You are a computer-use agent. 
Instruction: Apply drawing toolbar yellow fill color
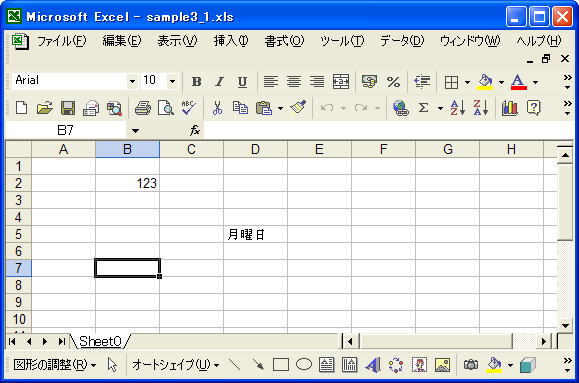[494, 365]
